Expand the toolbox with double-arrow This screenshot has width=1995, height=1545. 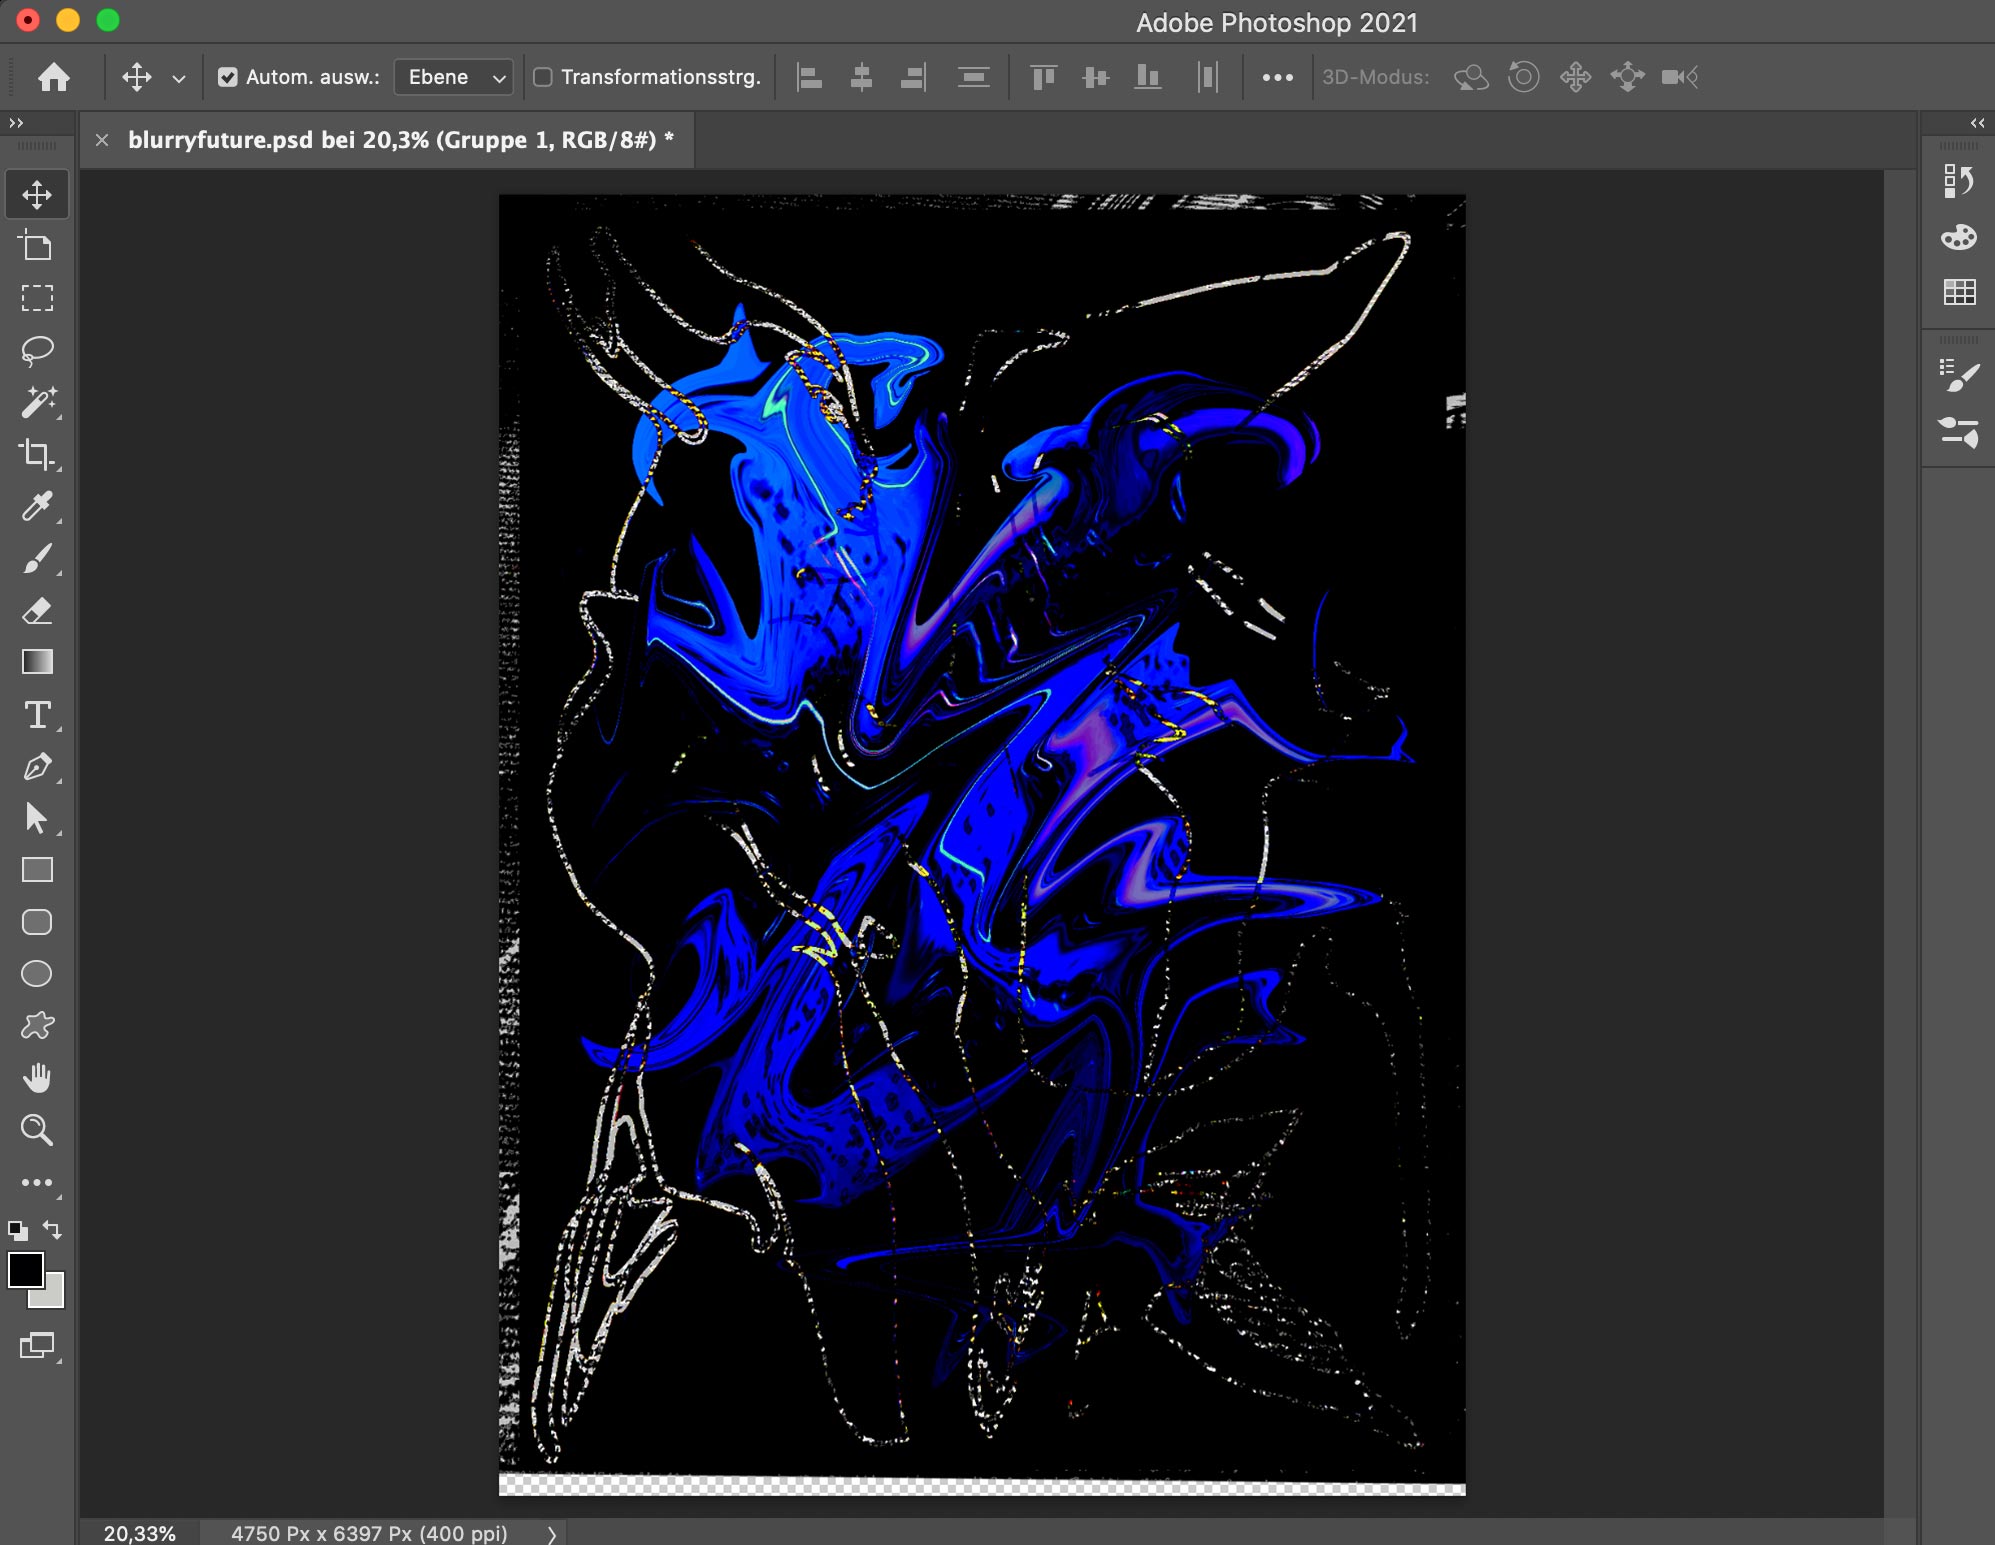click(x=16, y=123)
